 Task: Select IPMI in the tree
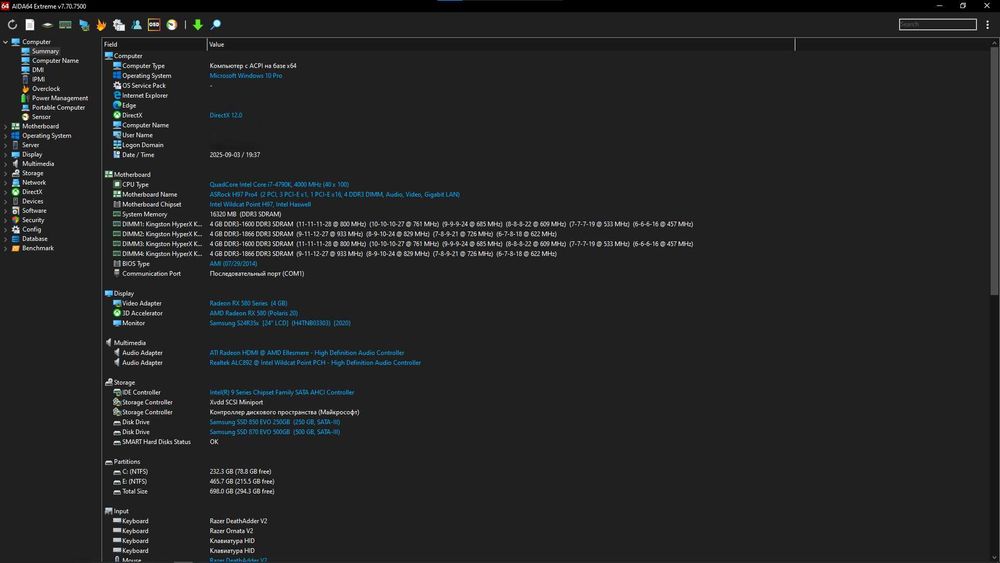[x=38, y=79]
